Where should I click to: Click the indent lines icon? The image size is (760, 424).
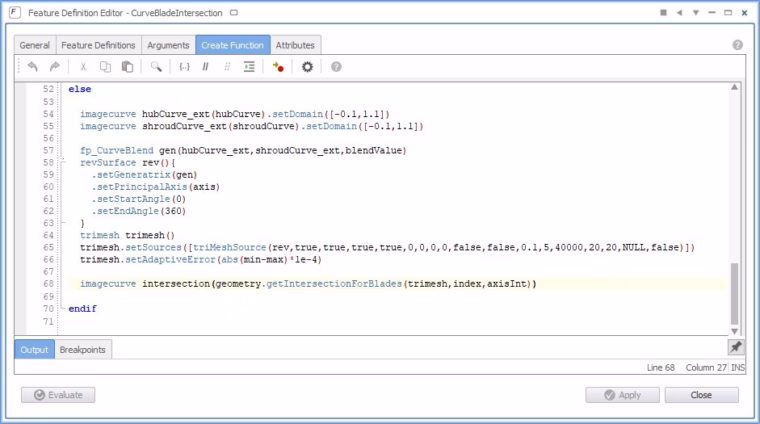pos(249,66)
